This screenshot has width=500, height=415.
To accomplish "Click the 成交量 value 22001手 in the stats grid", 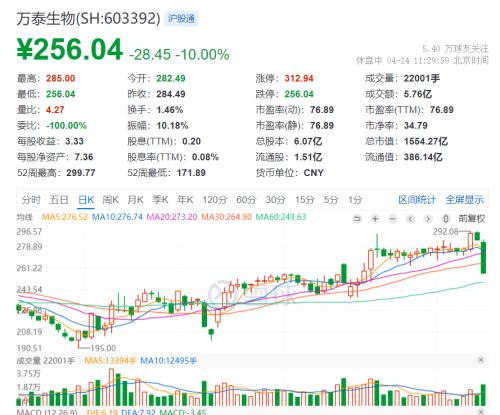I will click(x=422, y=79).
